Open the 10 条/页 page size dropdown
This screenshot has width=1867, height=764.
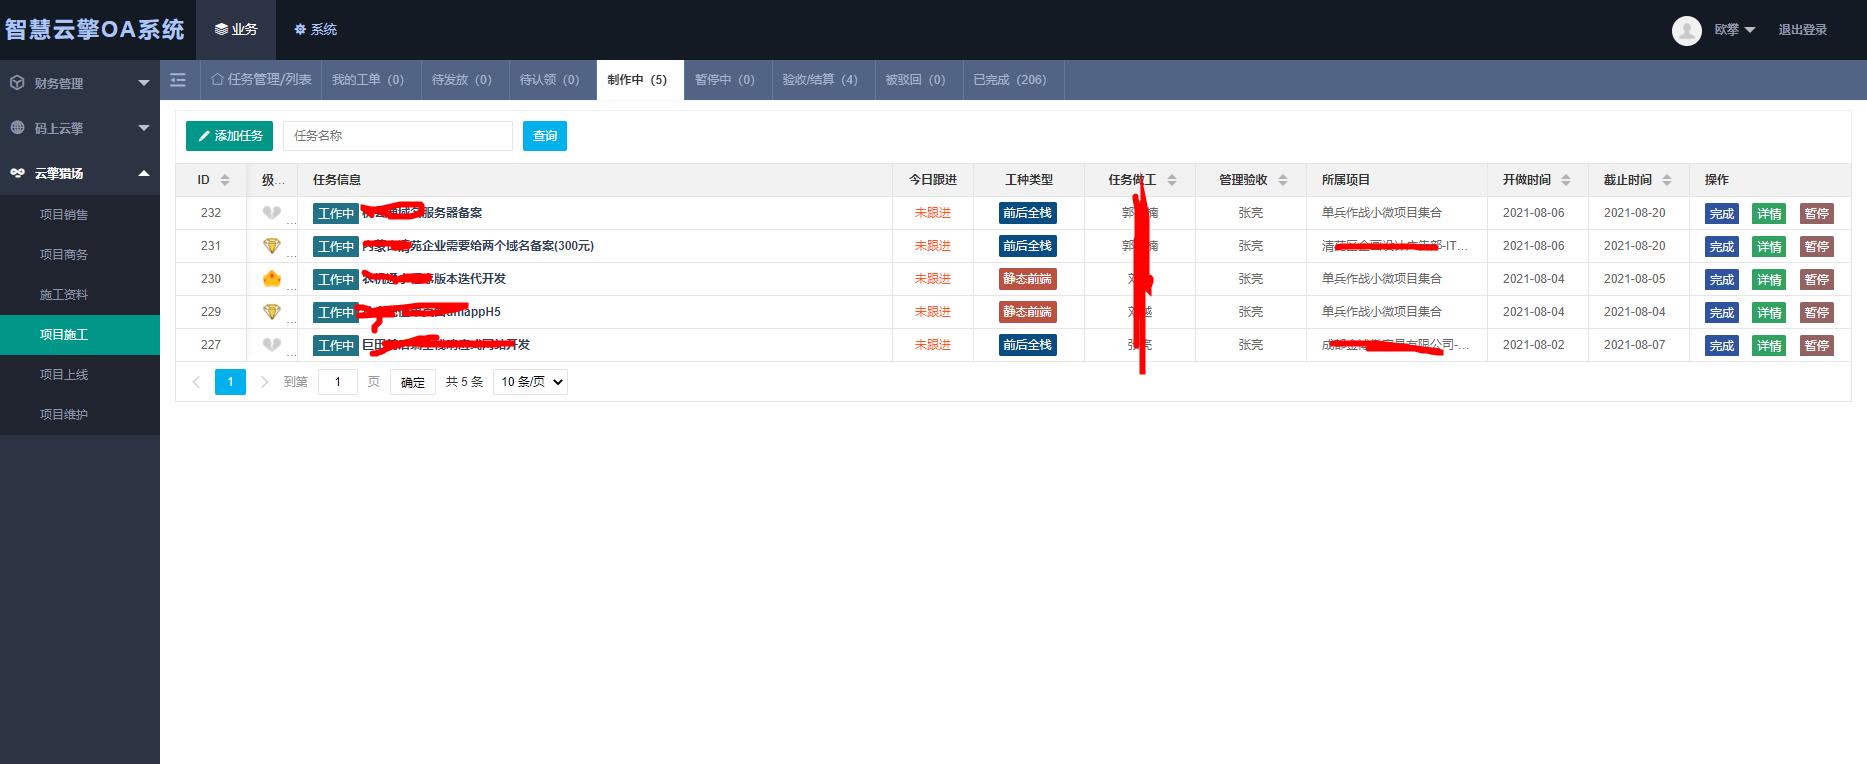coord(530,382)
